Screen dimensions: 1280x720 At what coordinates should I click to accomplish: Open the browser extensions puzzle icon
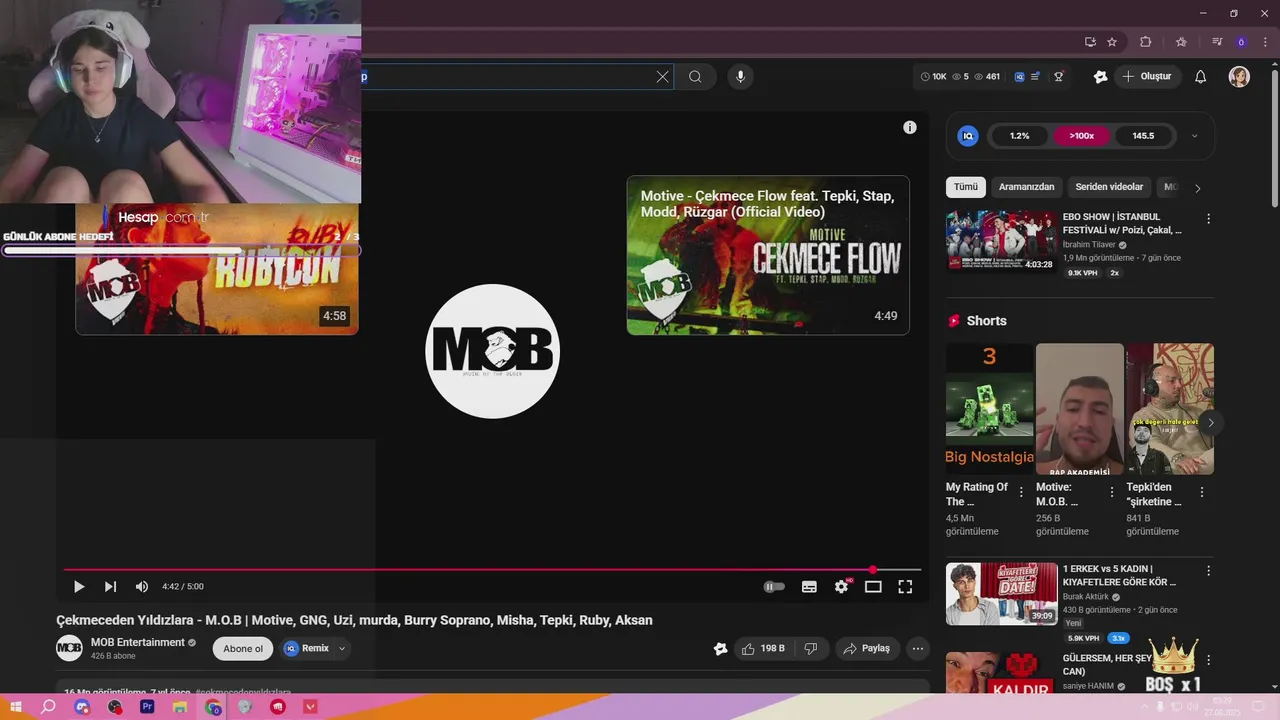(1146, 42)
